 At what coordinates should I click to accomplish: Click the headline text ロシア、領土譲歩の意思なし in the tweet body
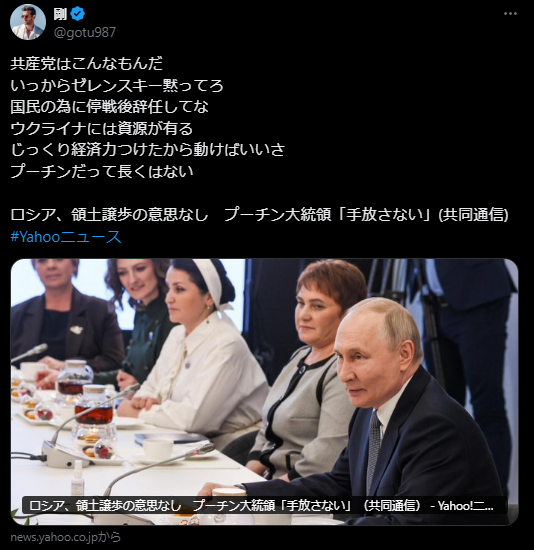109,215
